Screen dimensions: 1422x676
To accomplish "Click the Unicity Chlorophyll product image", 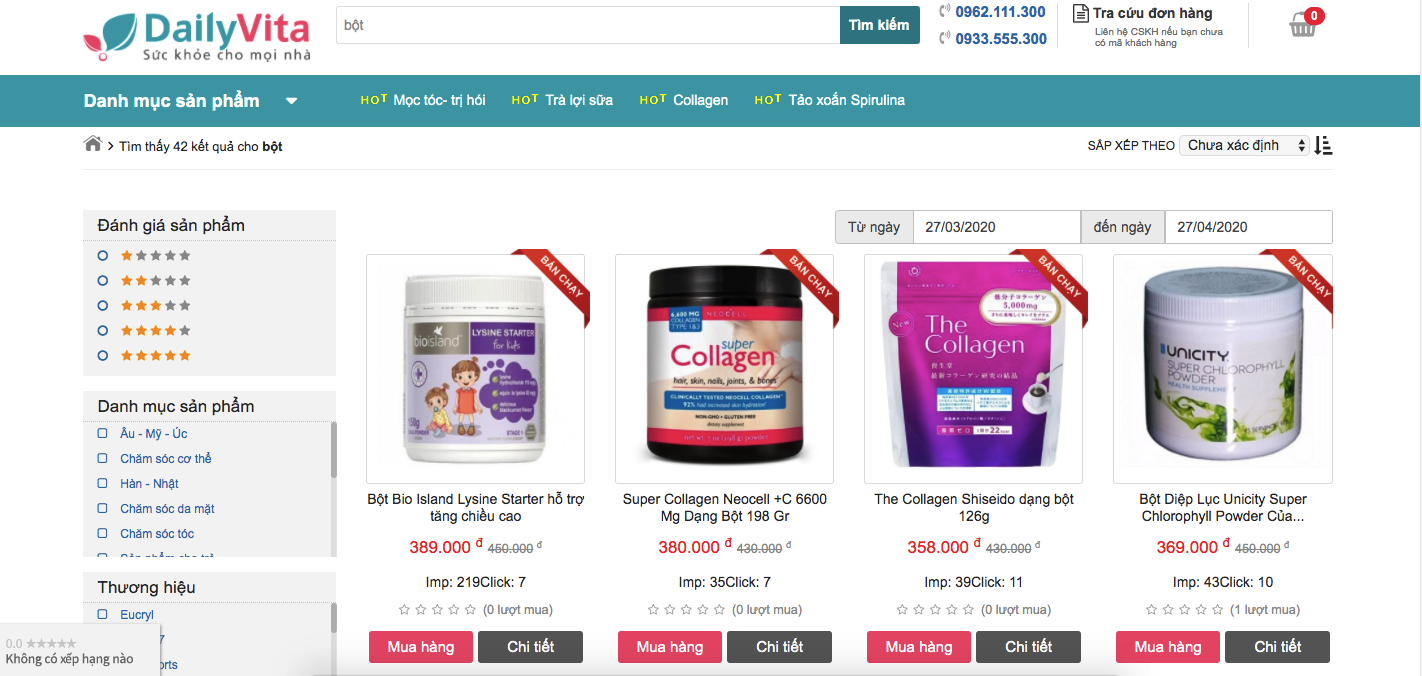I will click(x=1223, y=369).
